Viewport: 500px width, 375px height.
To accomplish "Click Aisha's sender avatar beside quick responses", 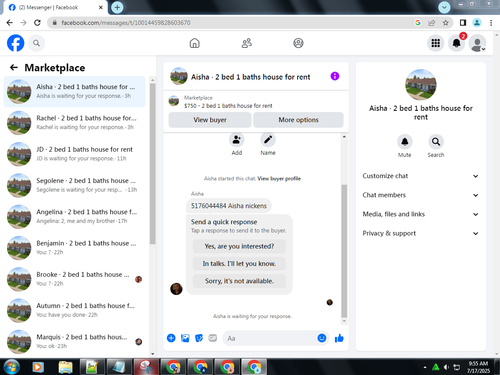I will click(x=176, y=289).
